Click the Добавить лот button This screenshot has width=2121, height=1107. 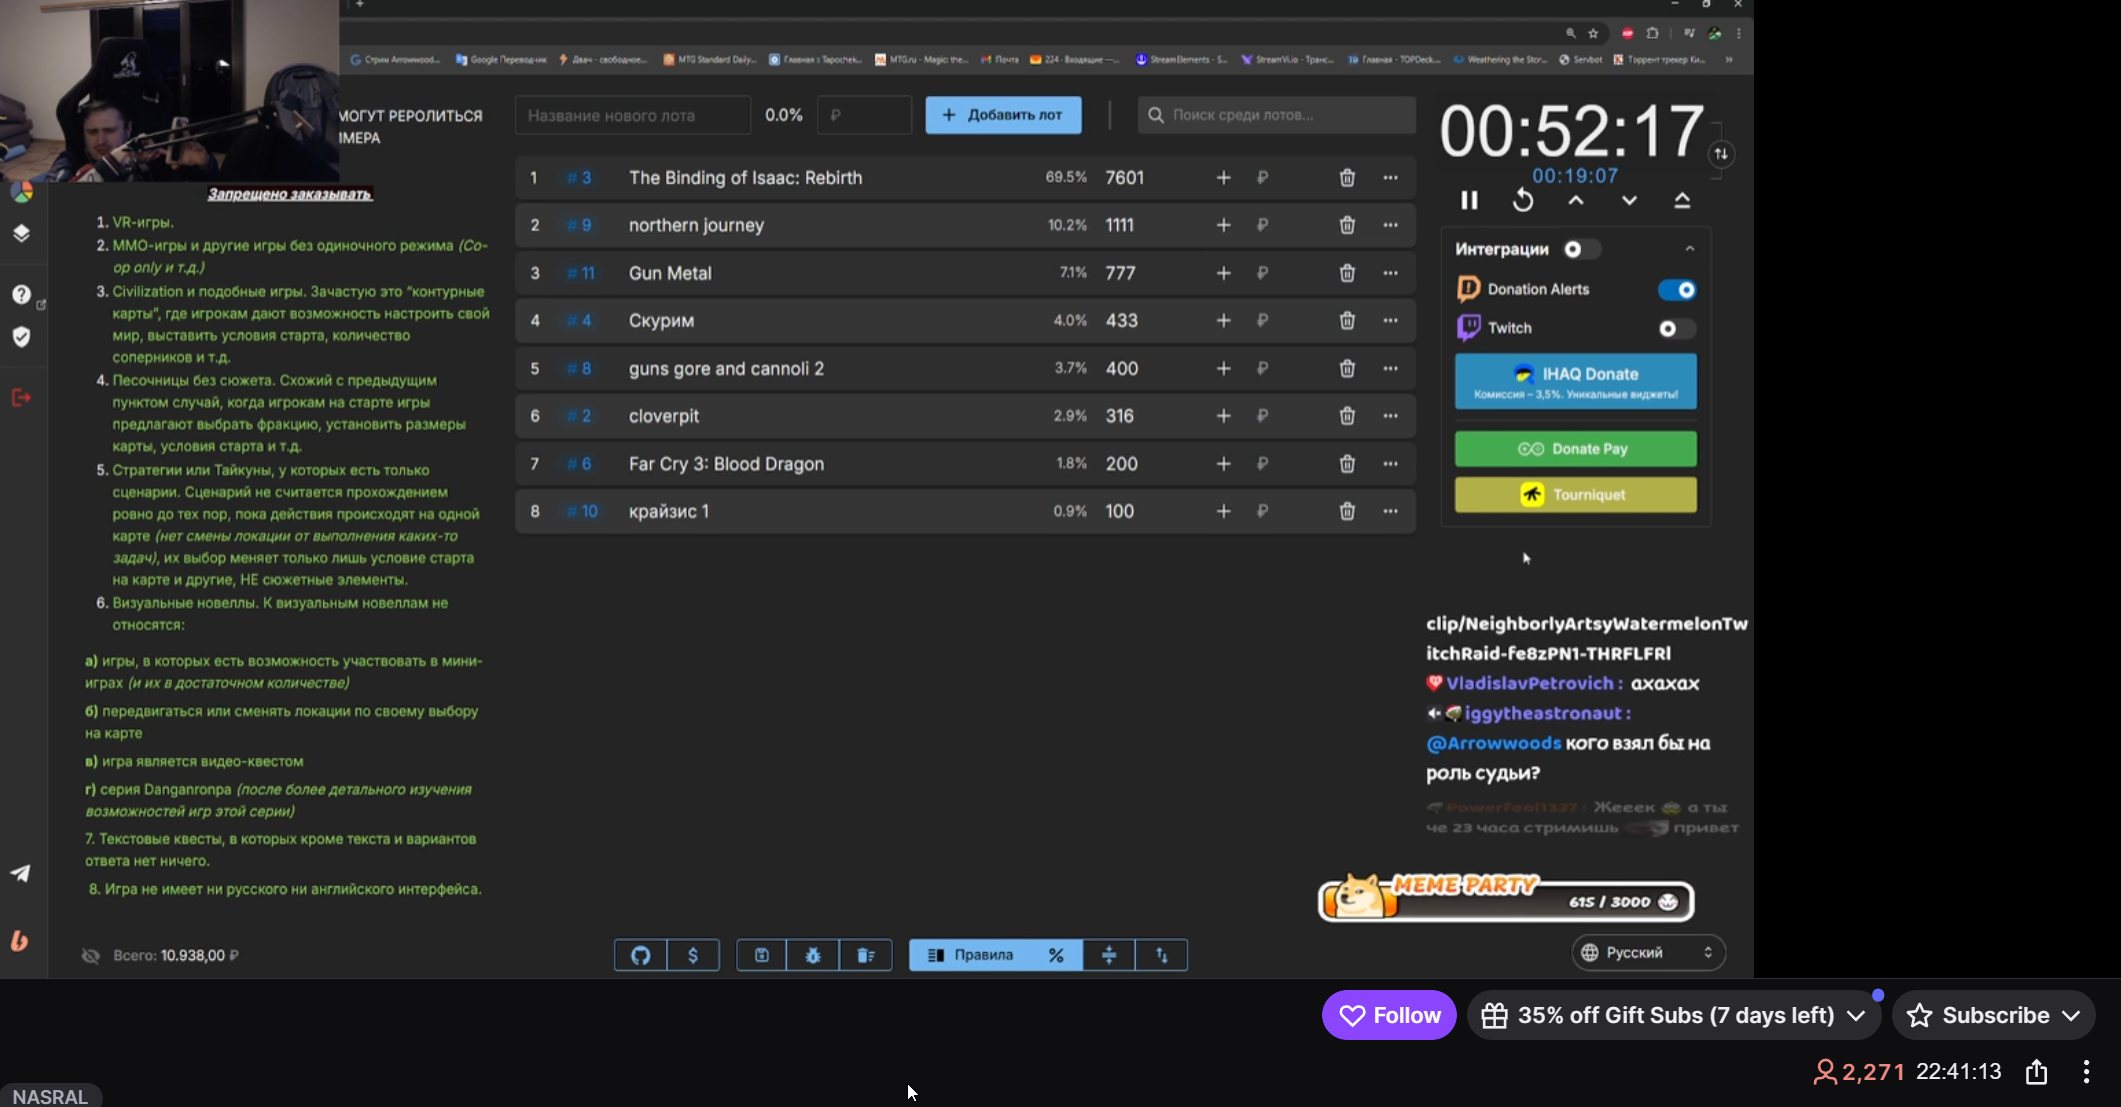pos(1003,115)
